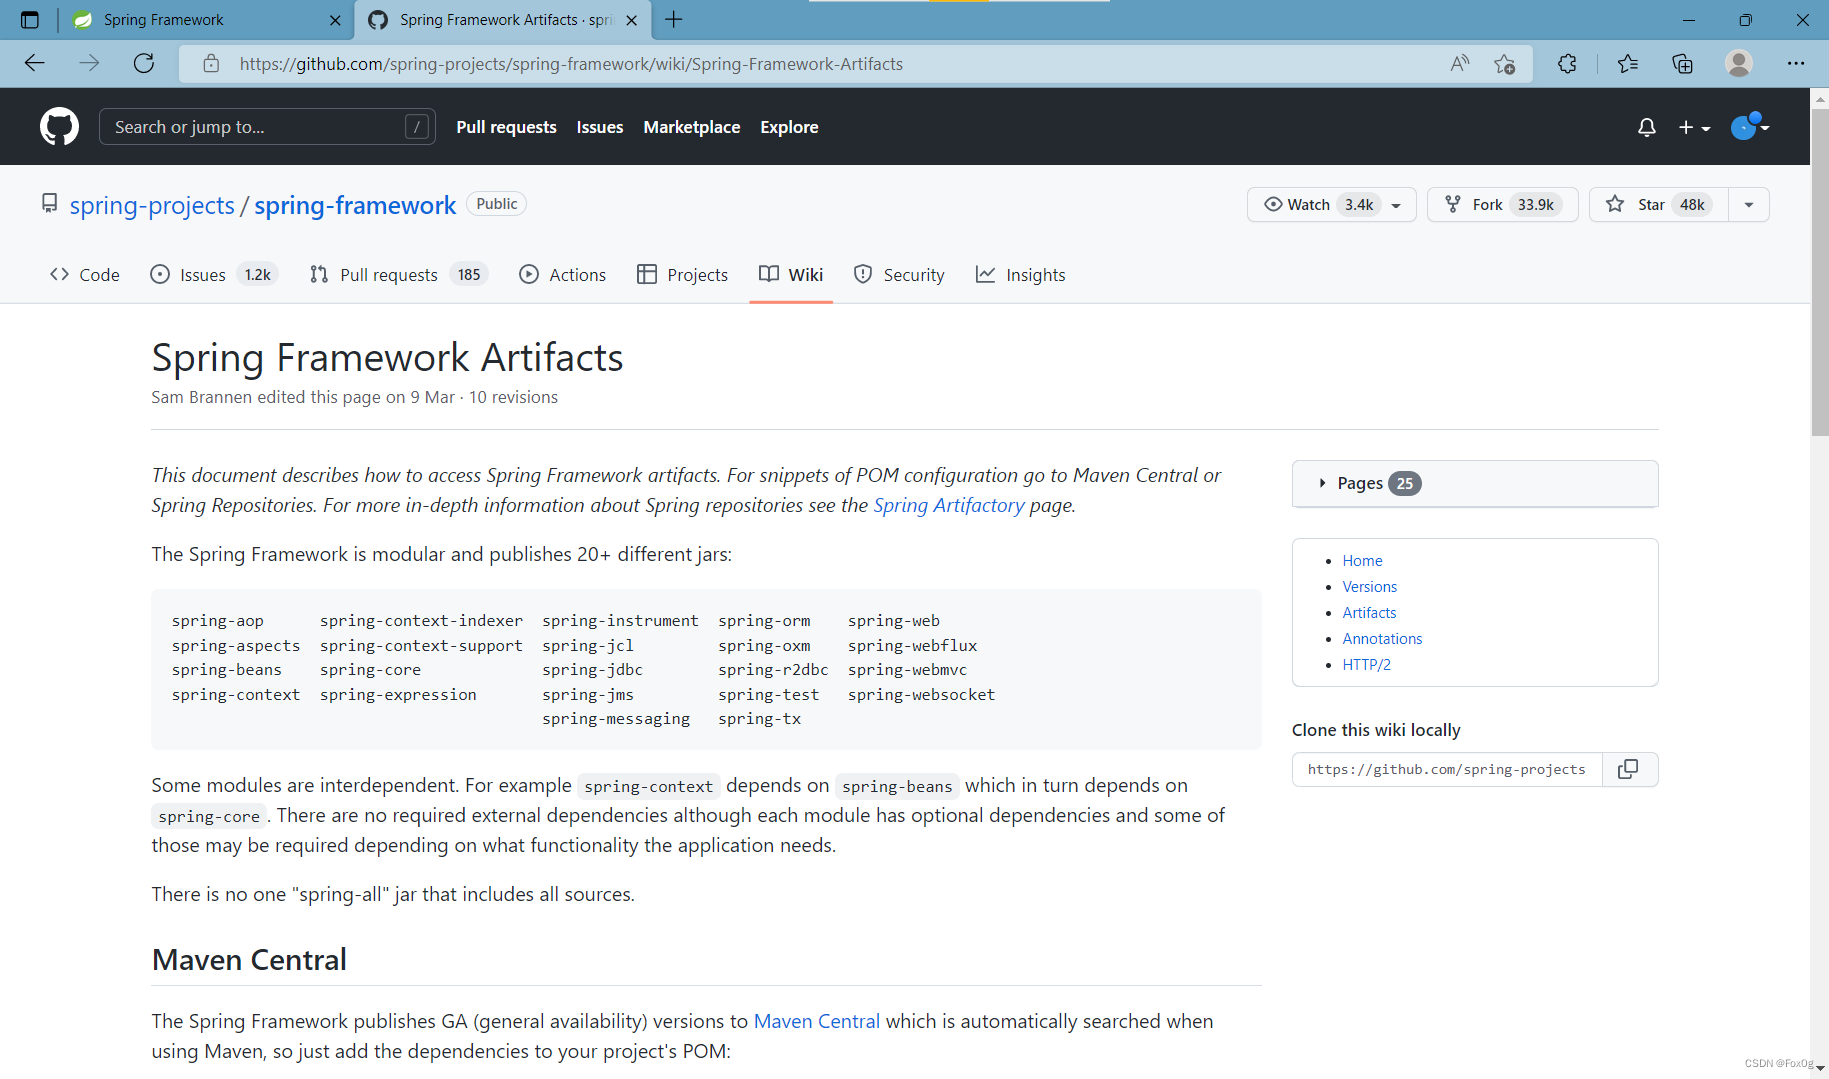Open the Security tab

pyautogui.click(x=899, y=275)
